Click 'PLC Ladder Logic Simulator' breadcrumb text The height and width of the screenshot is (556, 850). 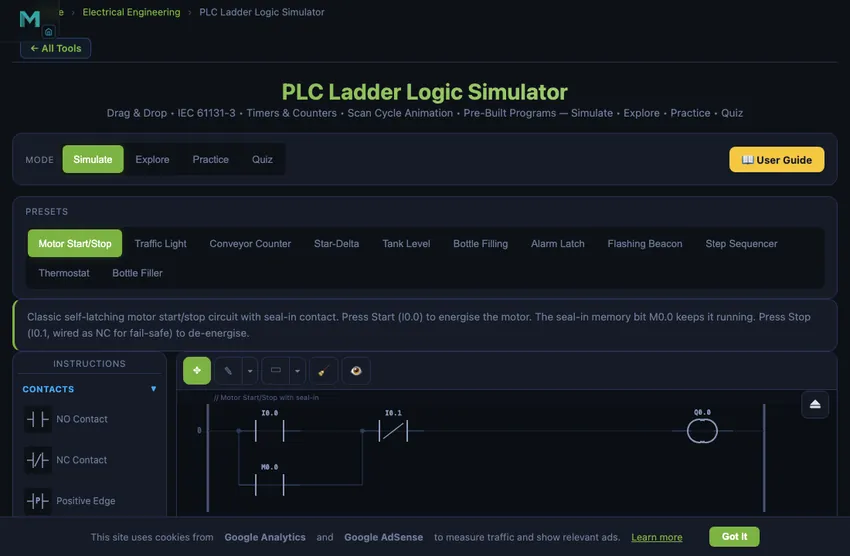pos(262,12)
